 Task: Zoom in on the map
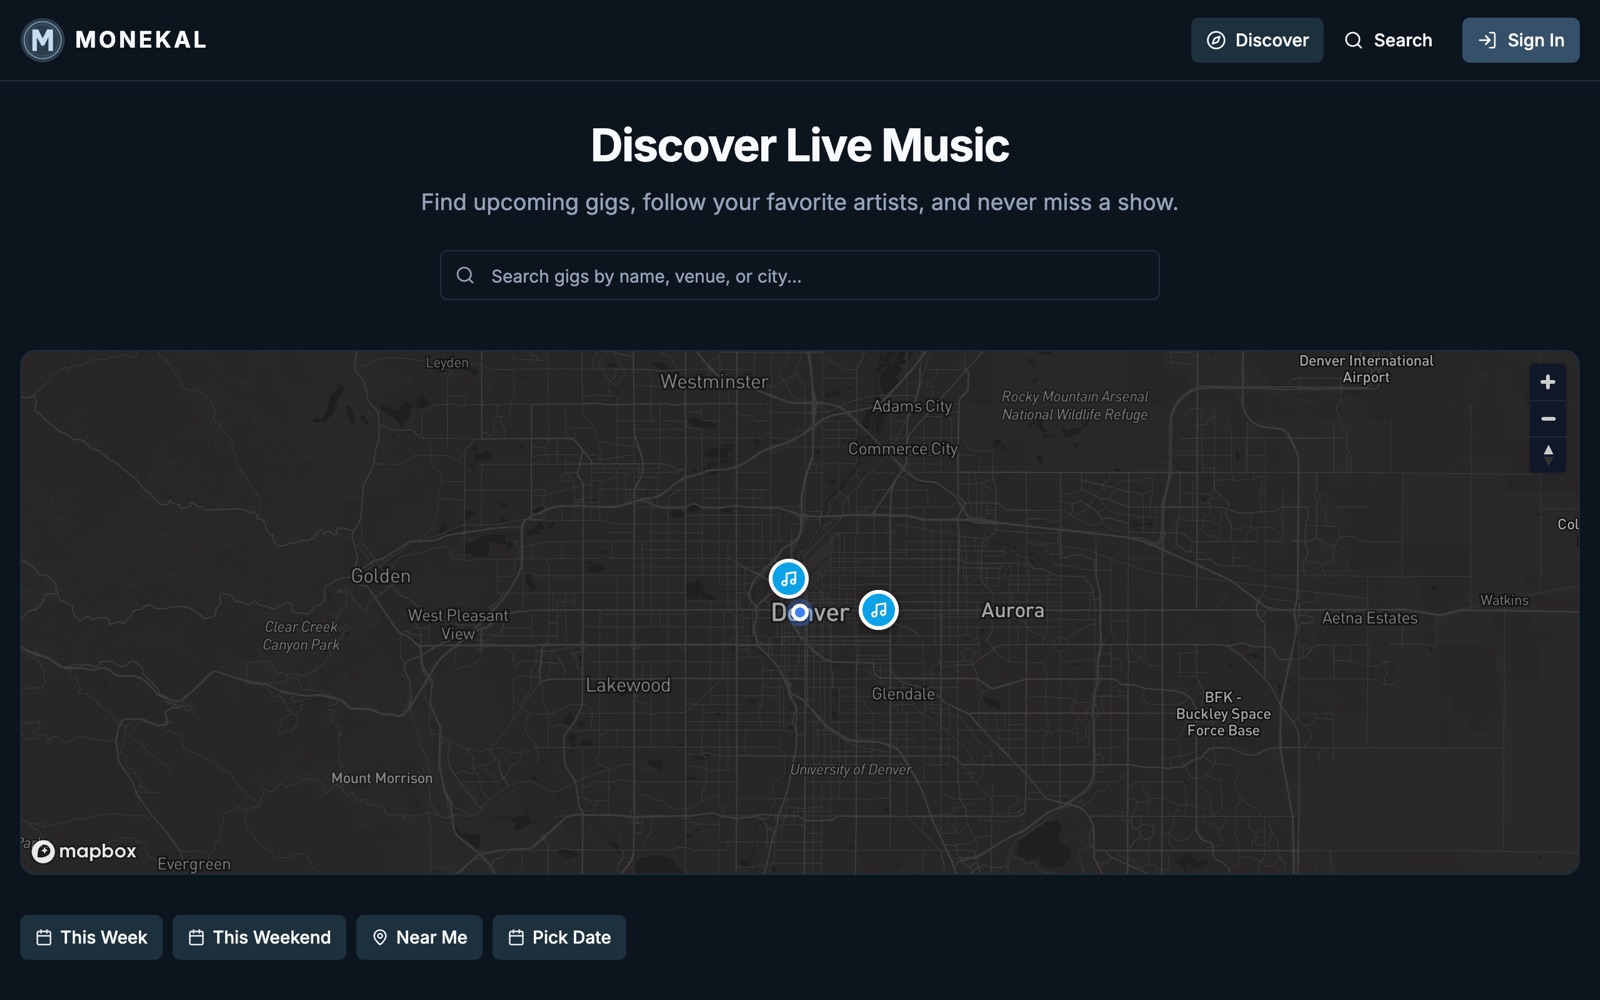1548,382
